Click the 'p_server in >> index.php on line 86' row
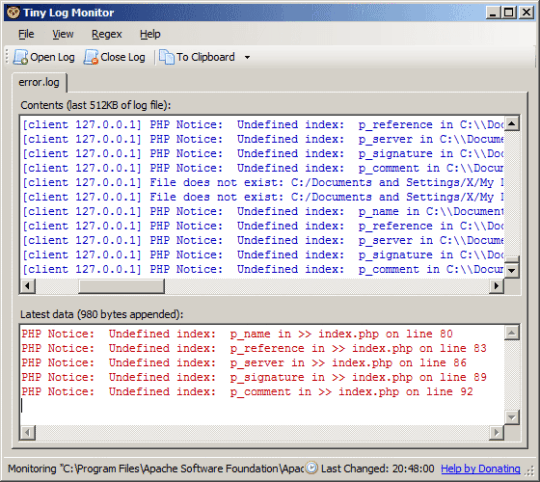Viewport: 540px width, 482px height. click(244, 363)
